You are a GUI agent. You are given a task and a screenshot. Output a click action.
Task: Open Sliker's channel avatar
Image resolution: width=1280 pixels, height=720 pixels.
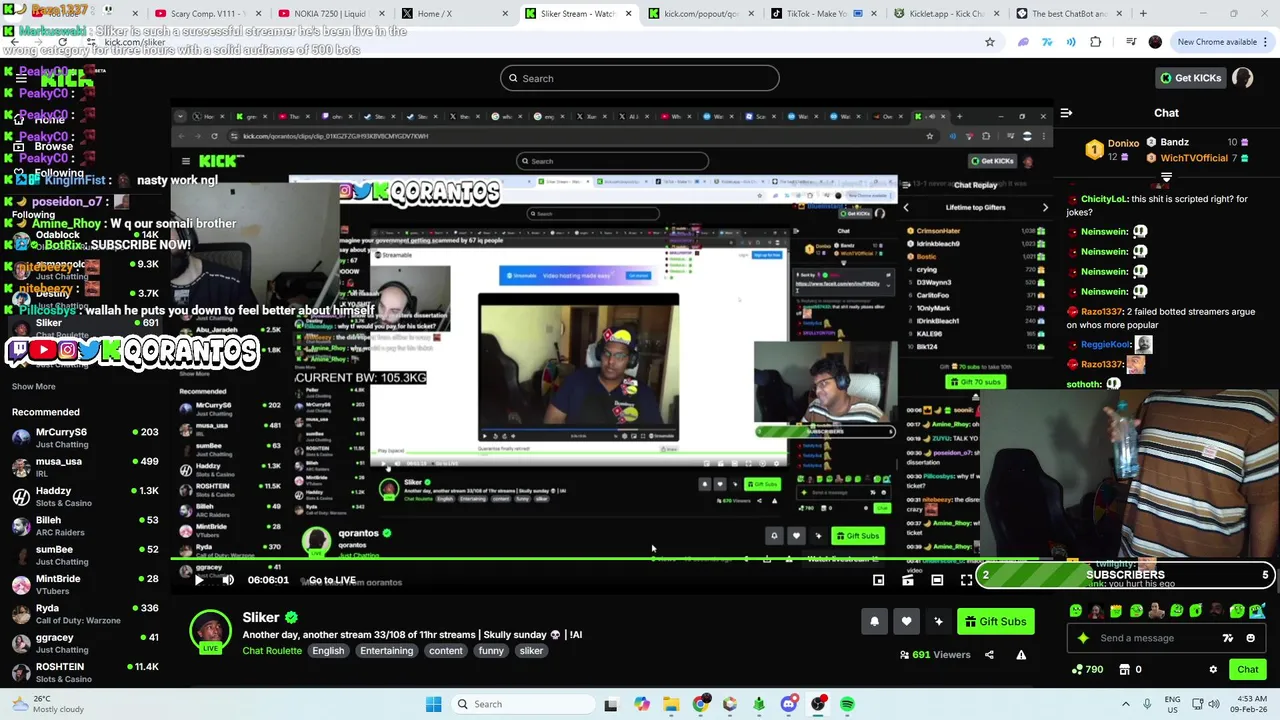[x=210, y=632]
